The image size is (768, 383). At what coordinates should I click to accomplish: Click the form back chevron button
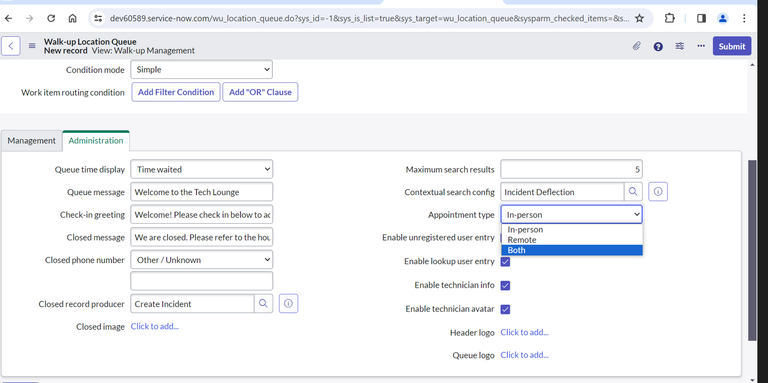pos(11,46)
